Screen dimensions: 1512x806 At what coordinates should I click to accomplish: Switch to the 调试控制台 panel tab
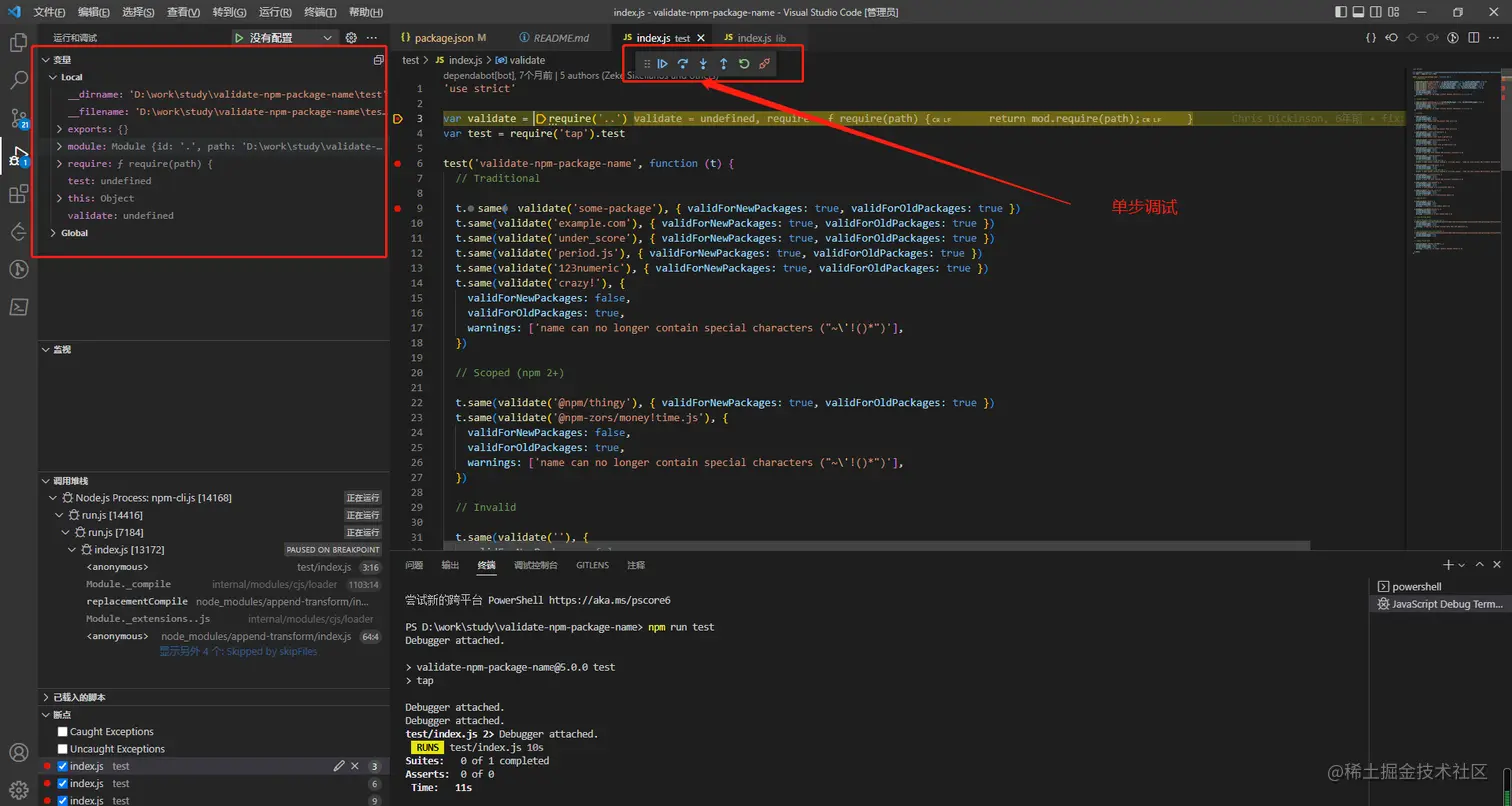tap(536, 565)
